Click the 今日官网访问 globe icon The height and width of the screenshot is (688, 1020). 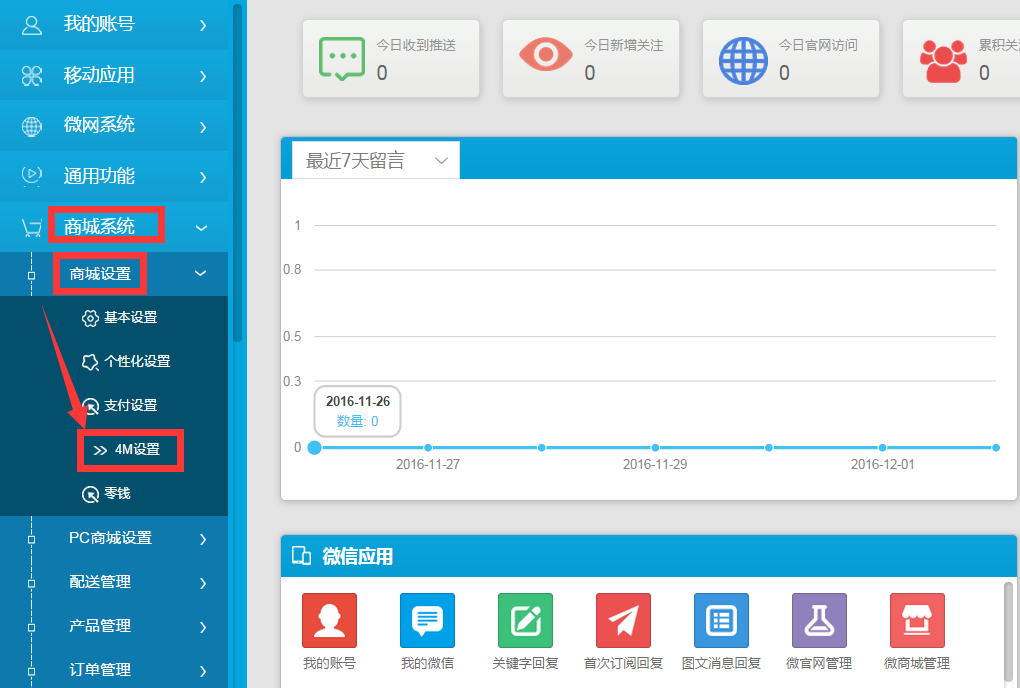click(x=744, y=60)
